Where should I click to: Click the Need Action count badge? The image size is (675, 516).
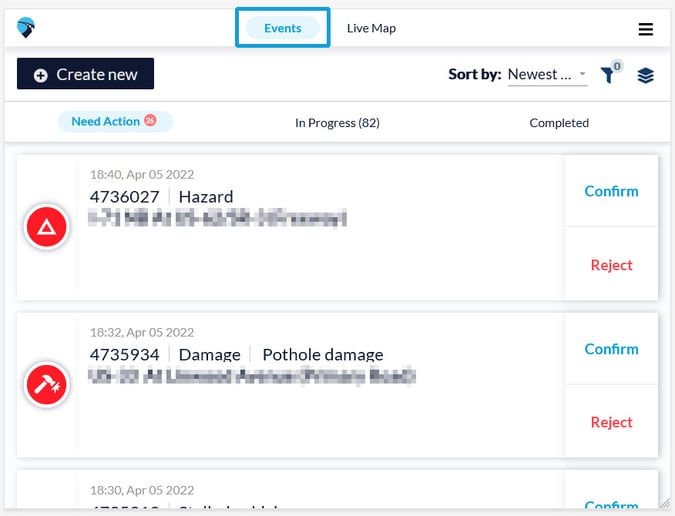pos(150,121)
